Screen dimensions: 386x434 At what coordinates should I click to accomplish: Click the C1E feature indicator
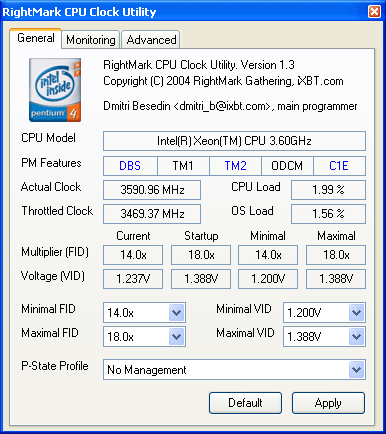(339, 166)
